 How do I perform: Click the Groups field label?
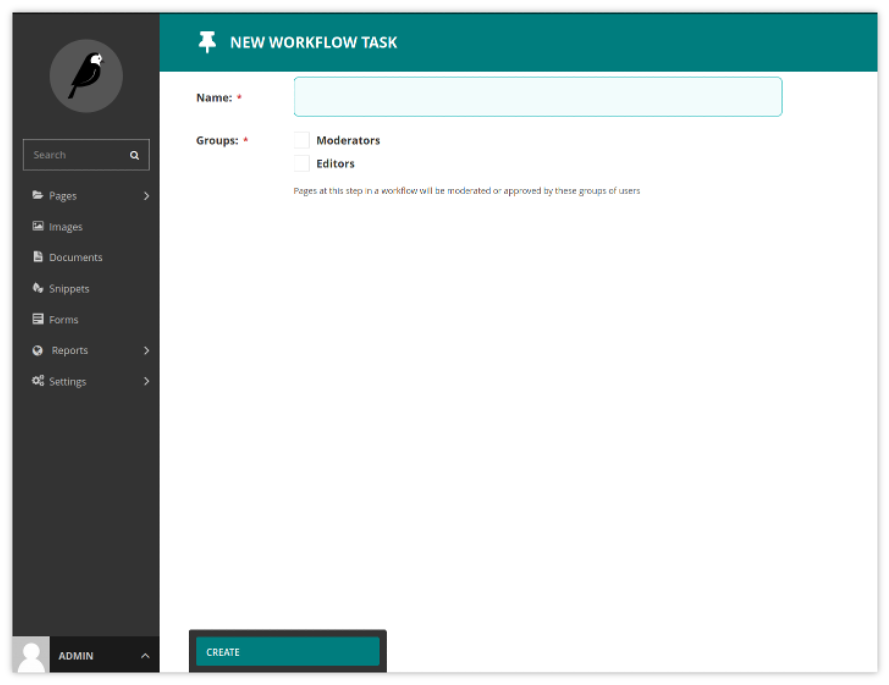[x=217, y=141]
